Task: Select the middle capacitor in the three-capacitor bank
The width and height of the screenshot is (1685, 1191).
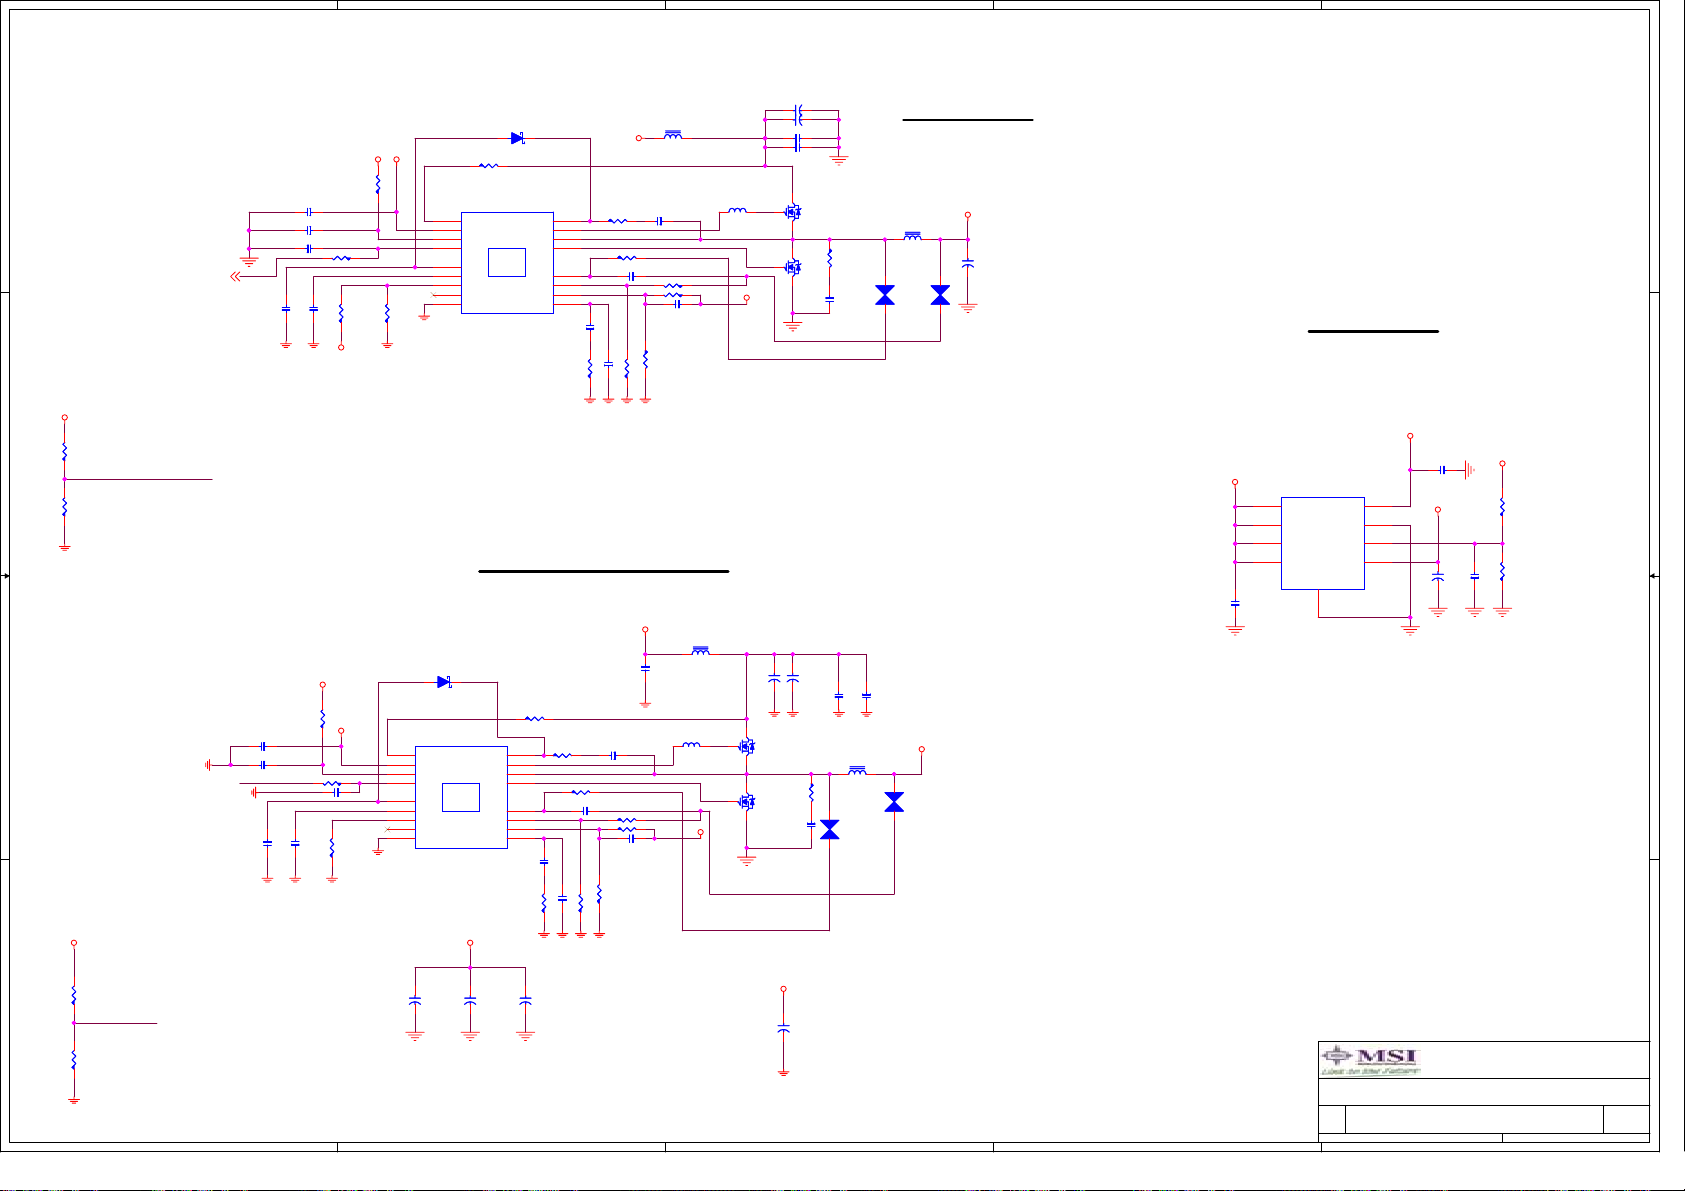Action: point(470,1000)
